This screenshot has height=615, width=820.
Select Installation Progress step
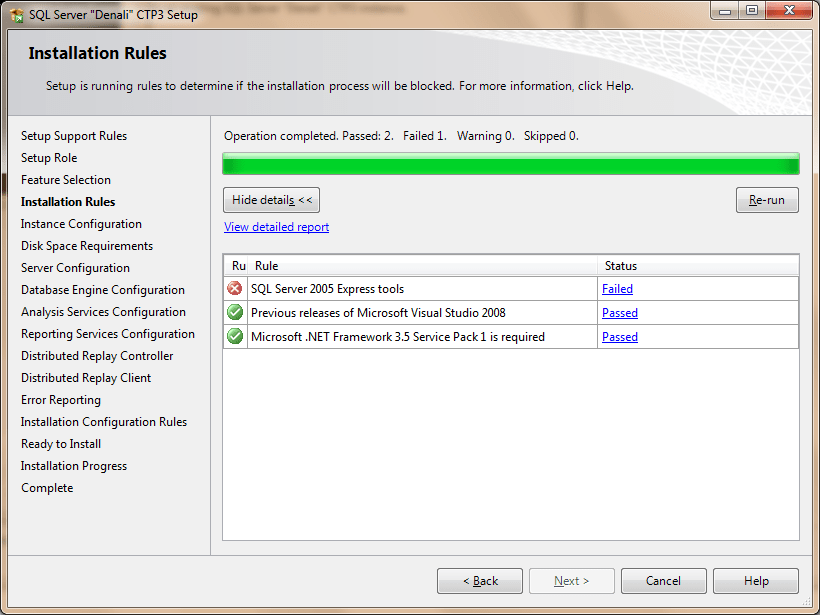(74, 465)
